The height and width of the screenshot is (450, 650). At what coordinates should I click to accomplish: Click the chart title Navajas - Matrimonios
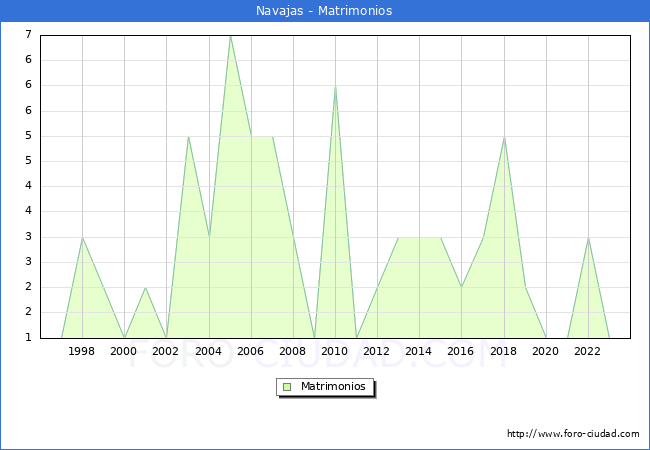tap(325, 11)
